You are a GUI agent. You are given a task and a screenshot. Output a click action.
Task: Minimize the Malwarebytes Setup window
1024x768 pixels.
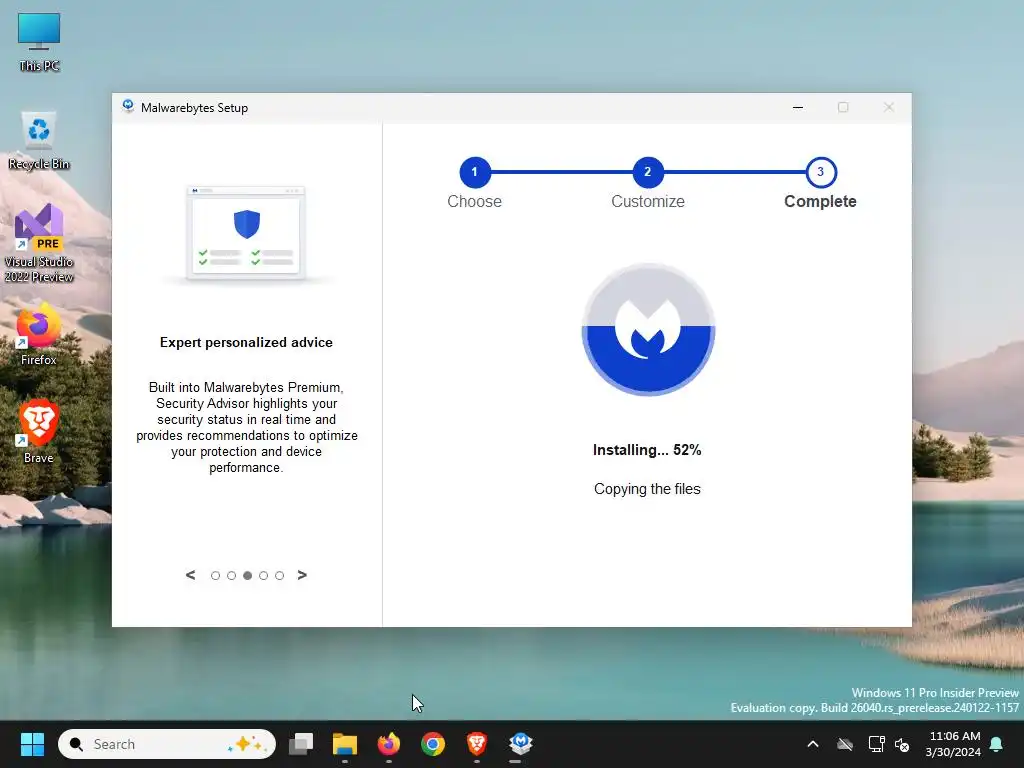[x=797, y=107]
